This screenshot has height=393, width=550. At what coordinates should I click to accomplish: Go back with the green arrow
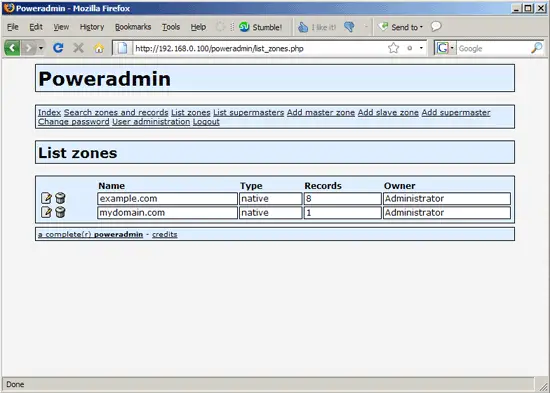click(x=12, y=48)
